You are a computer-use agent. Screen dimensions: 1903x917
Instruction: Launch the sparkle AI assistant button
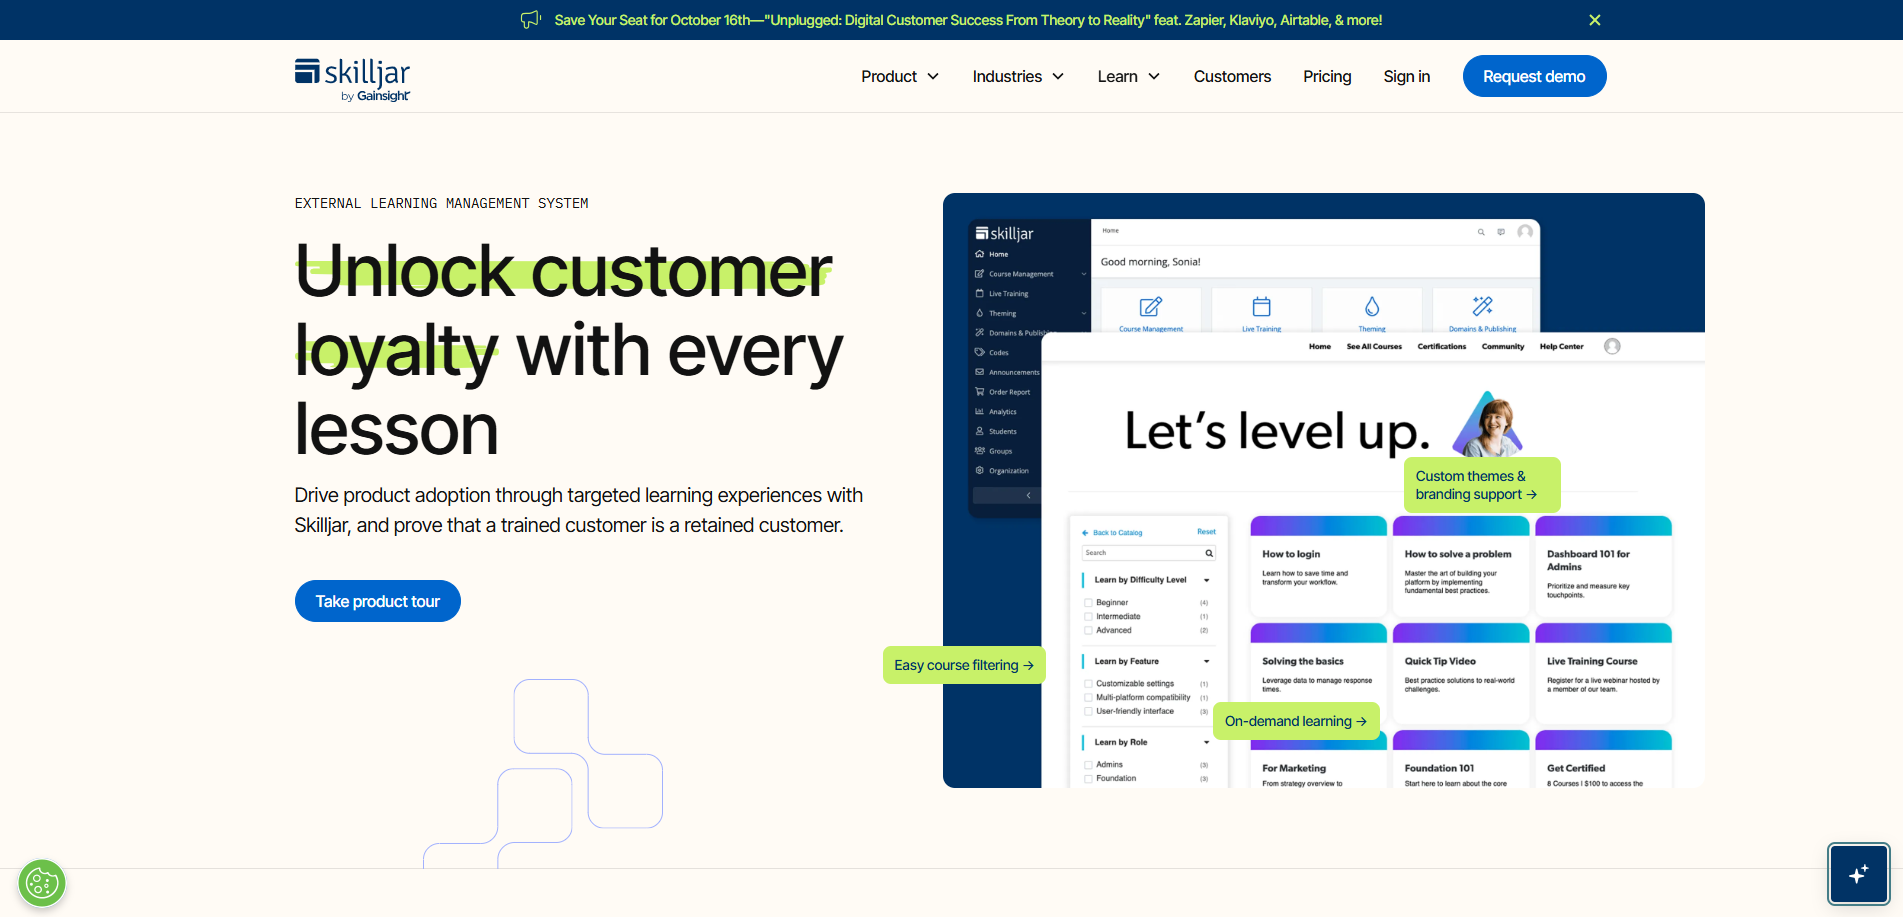pos(1859,874)
